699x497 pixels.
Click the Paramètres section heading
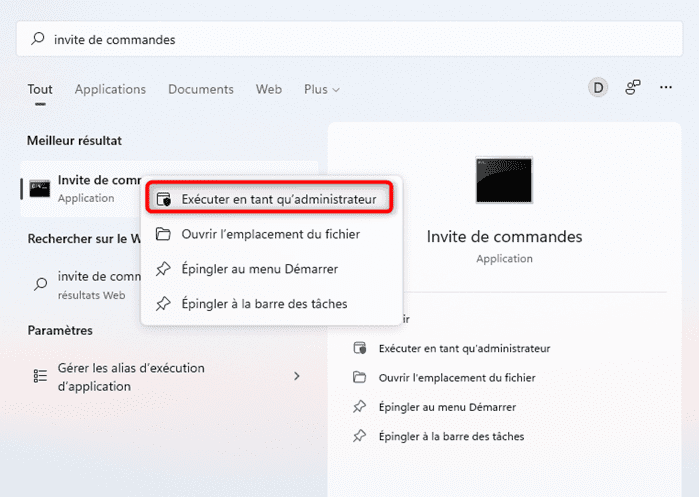(60, 330)
